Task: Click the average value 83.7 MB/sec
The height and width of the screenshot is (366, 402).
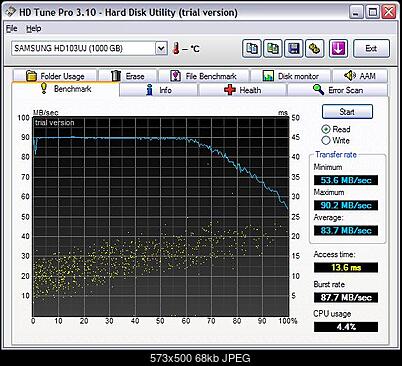Action: point(346,230)
